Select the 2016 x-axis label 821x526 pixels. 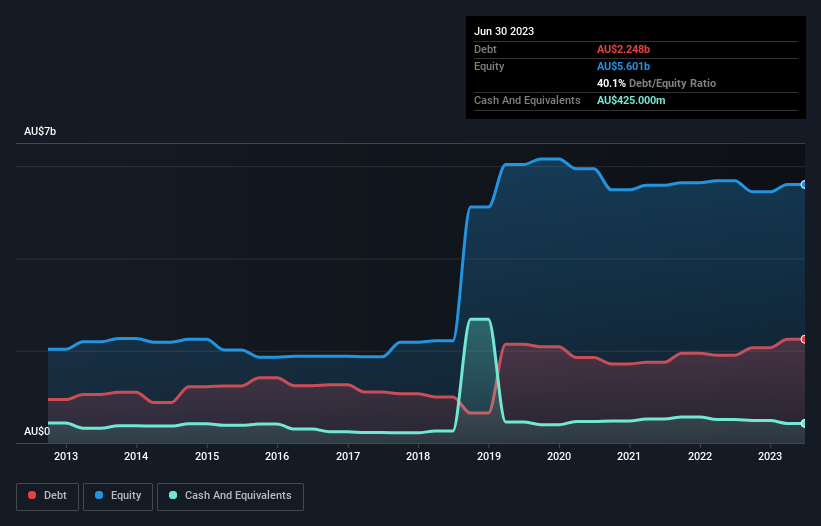277,456
